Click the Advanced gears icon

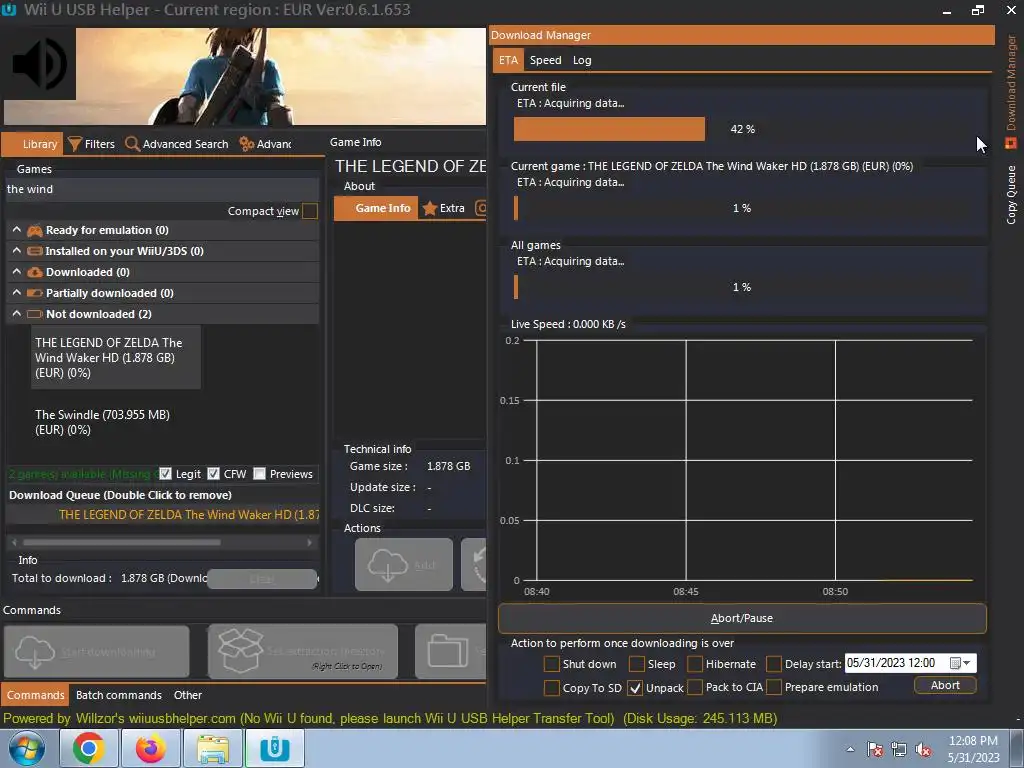[246, 144]
